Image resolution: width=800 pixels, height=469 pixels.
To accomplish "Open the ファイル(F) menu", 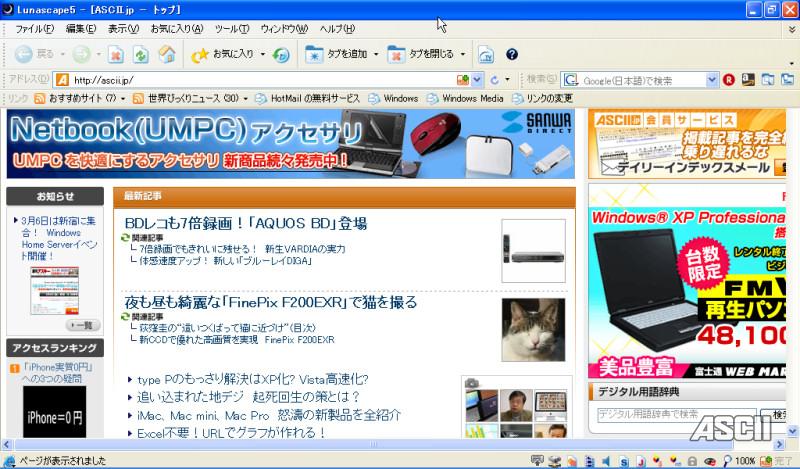I will [34, 29].
